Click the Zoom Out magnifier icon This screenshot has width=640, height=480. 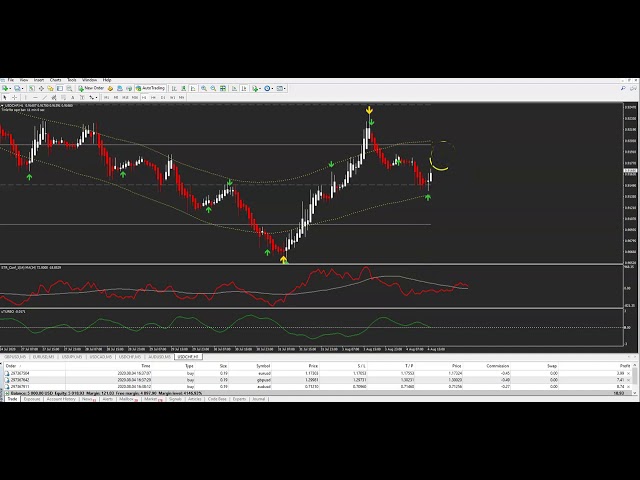[x=211, y=88]
